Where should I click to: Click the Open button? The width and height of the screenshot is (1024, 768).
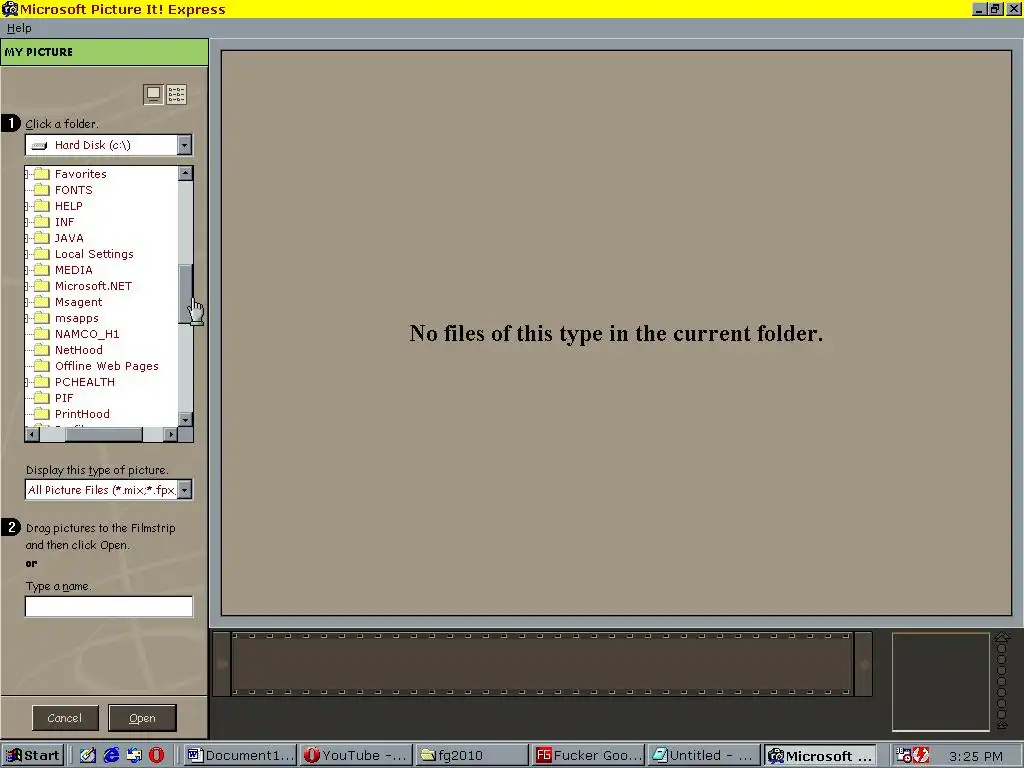[x=142, y=718]
